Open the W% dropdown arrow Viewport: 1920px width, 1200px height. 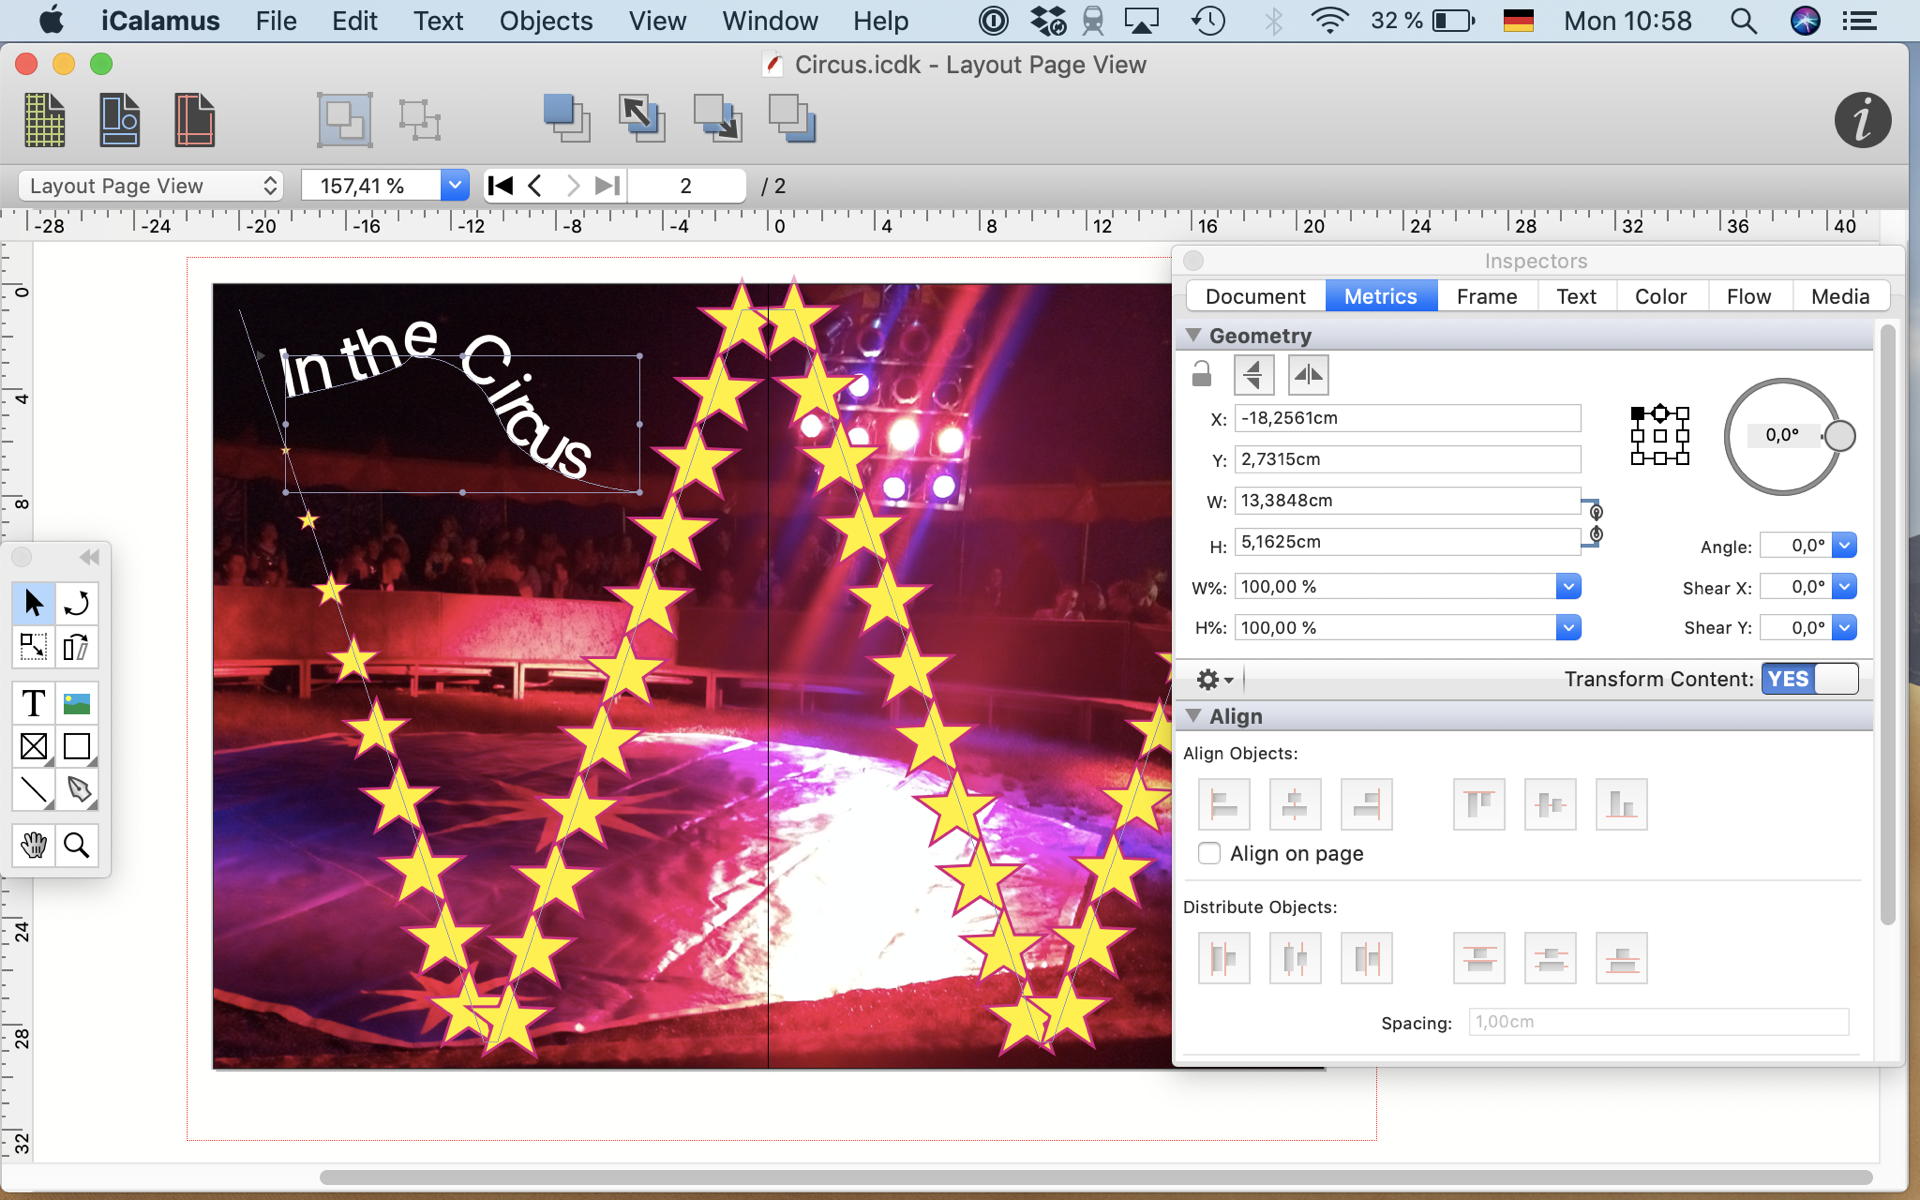point(1568,587)
